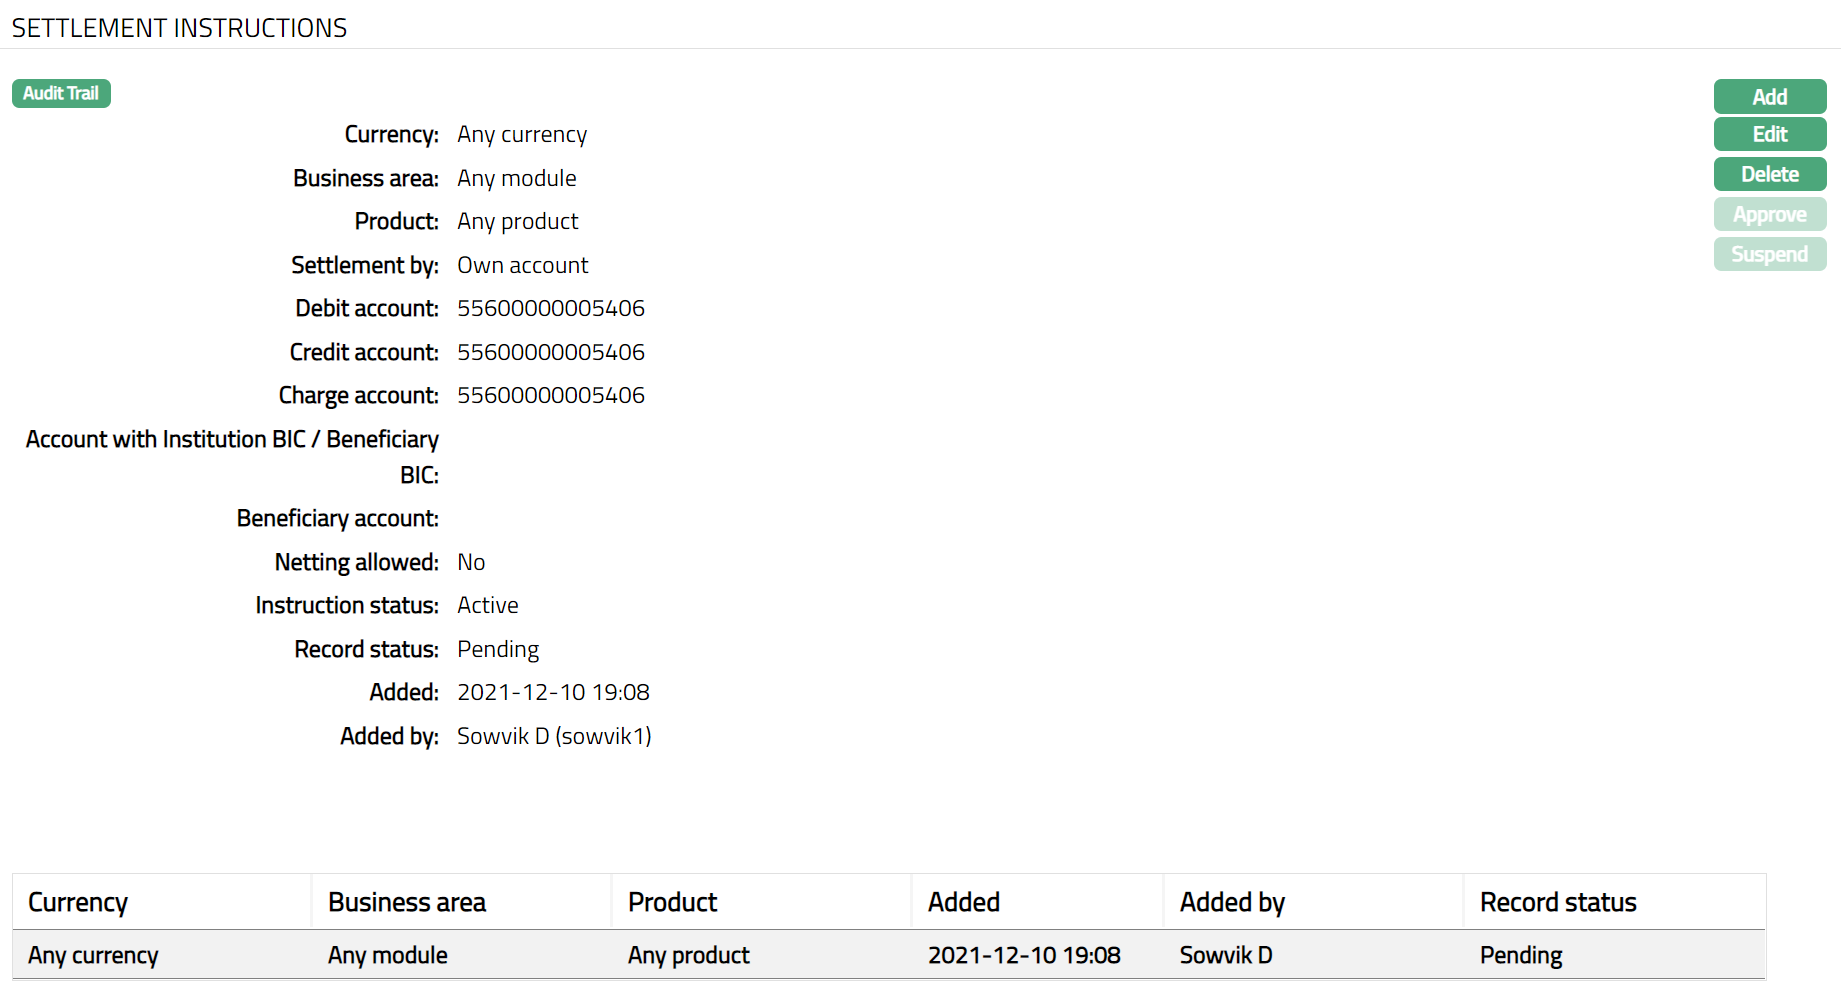Delete this settlement instruction
This screenshot has height=995, width=1841.
(x=1769, y=174)
